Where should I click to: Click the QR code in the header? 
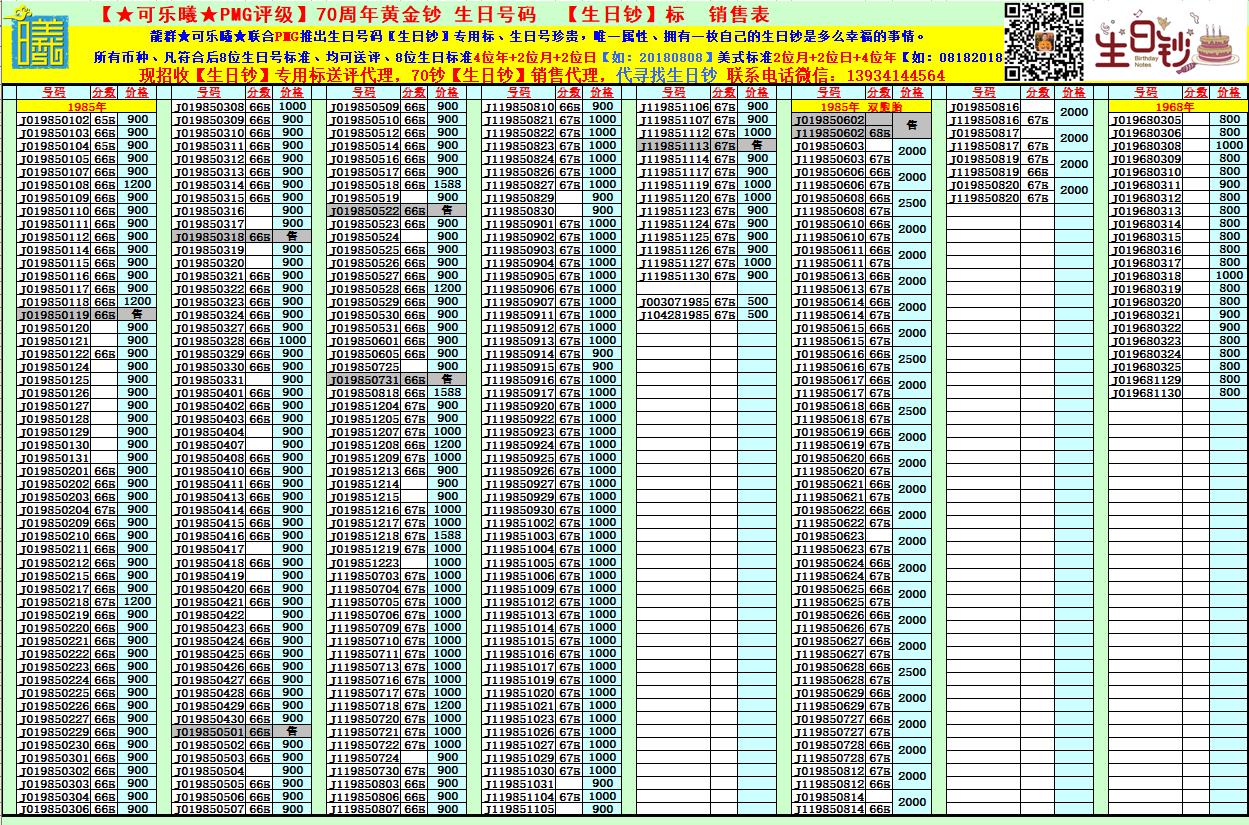point(1043,41)
